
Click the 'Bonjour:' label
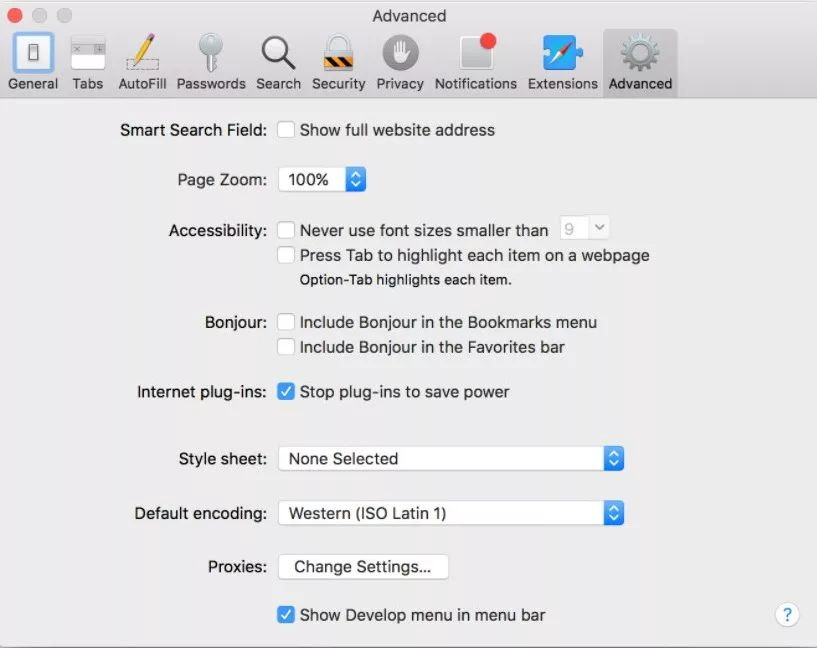tap(236, 322)
